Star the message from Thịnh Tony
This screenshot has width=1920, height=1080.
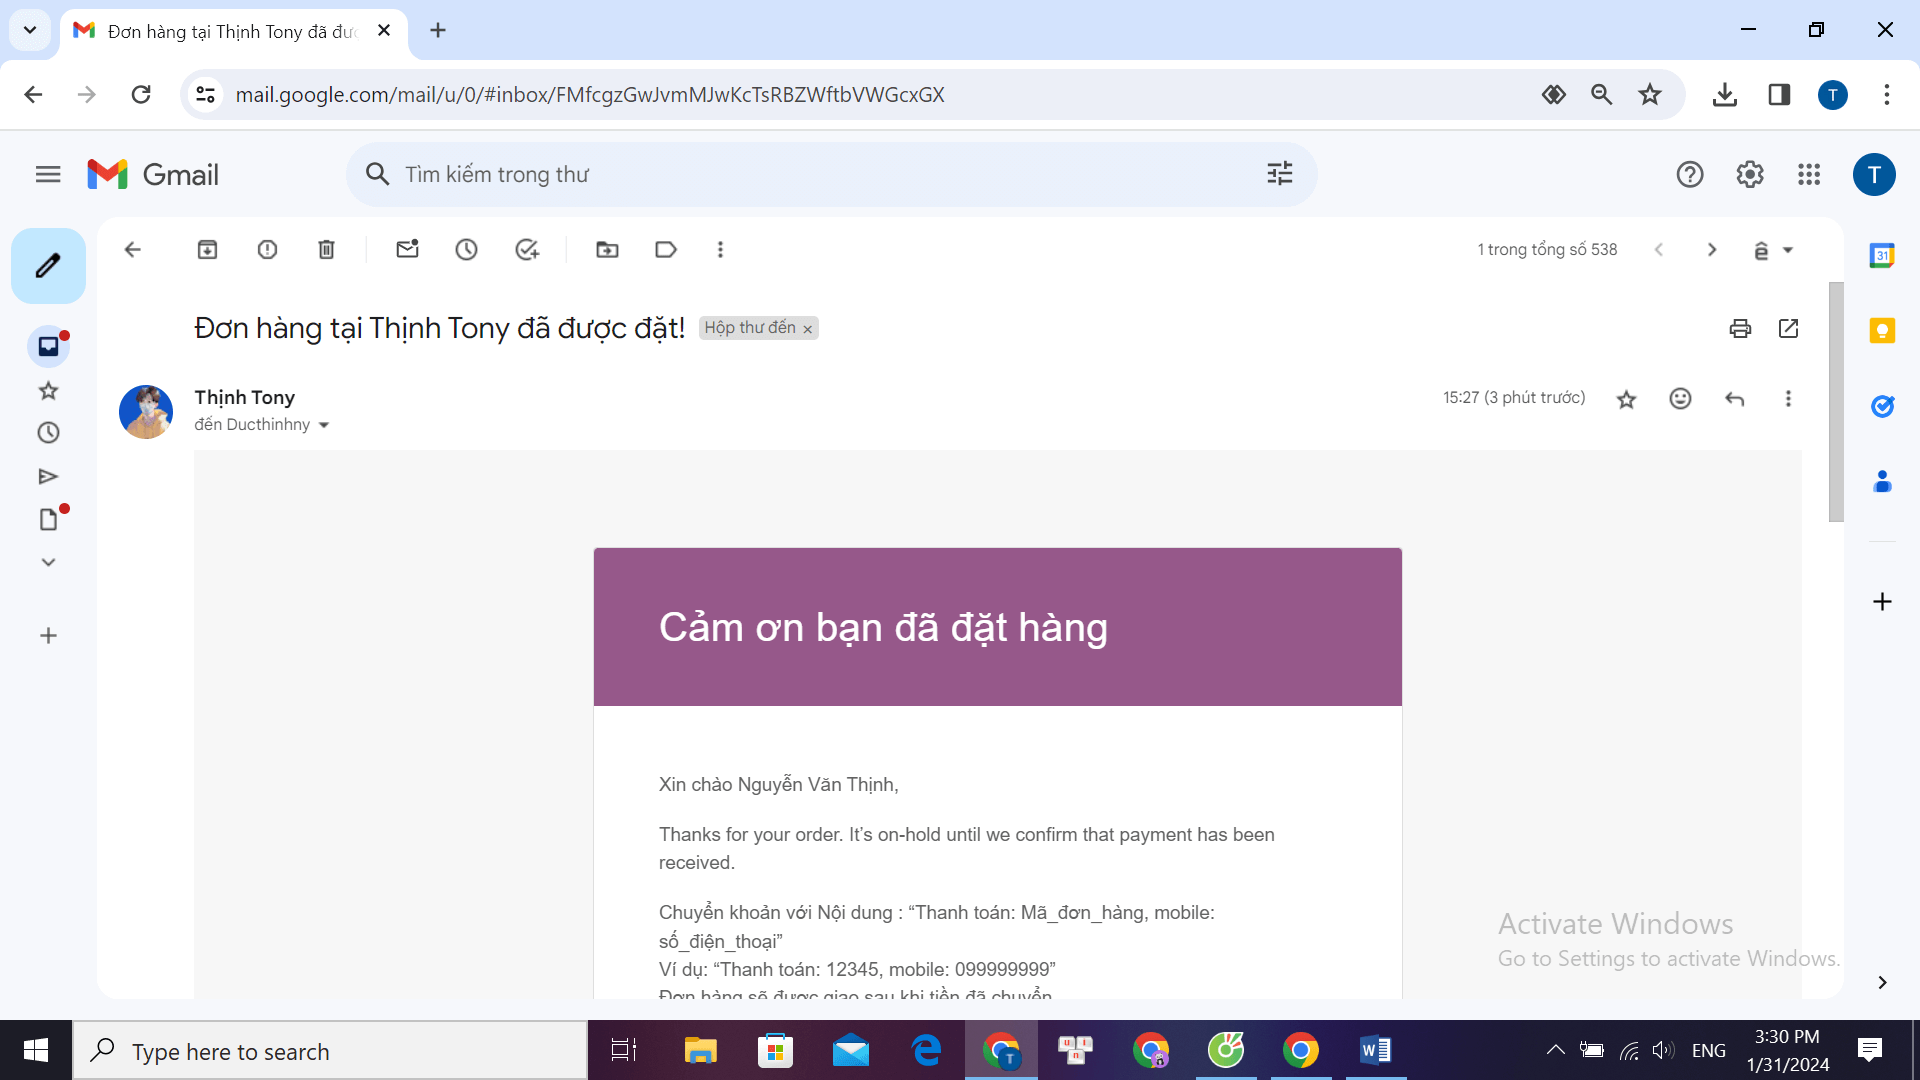[x=1625, y=398]
